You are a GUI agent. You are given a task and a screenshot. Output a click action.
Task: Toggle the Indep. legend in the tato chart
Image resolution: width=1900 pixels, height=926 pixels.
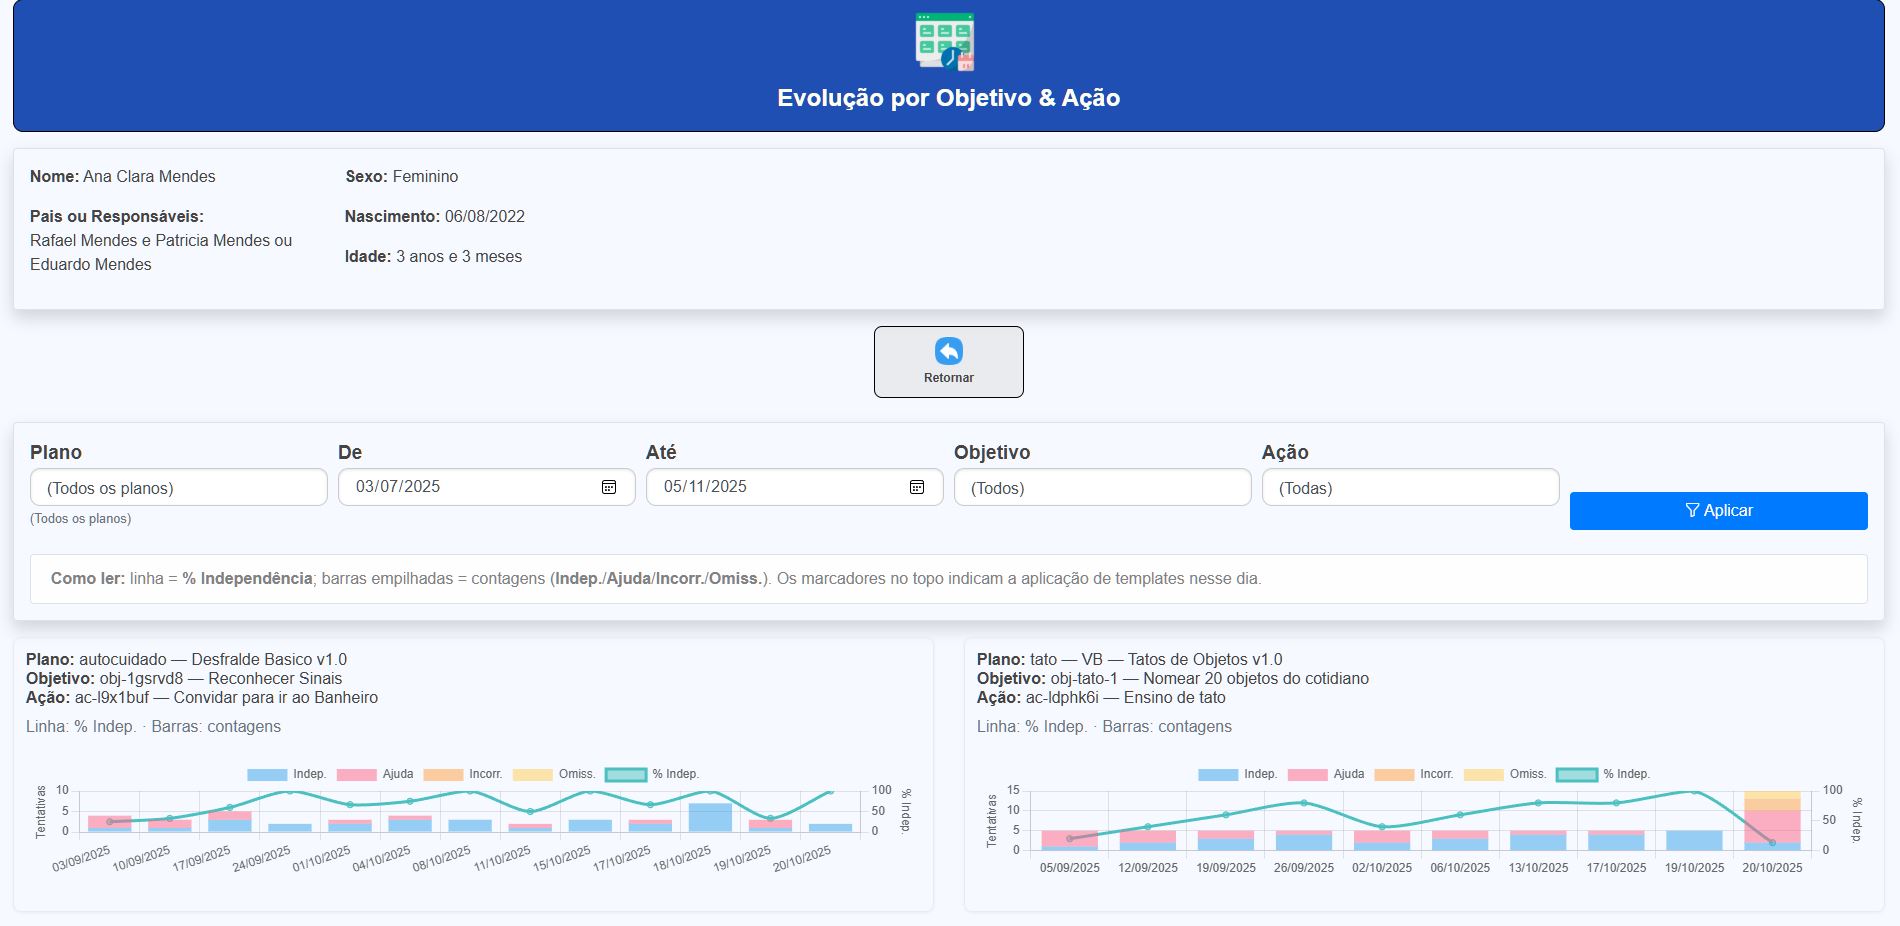tap(1237, 774)
